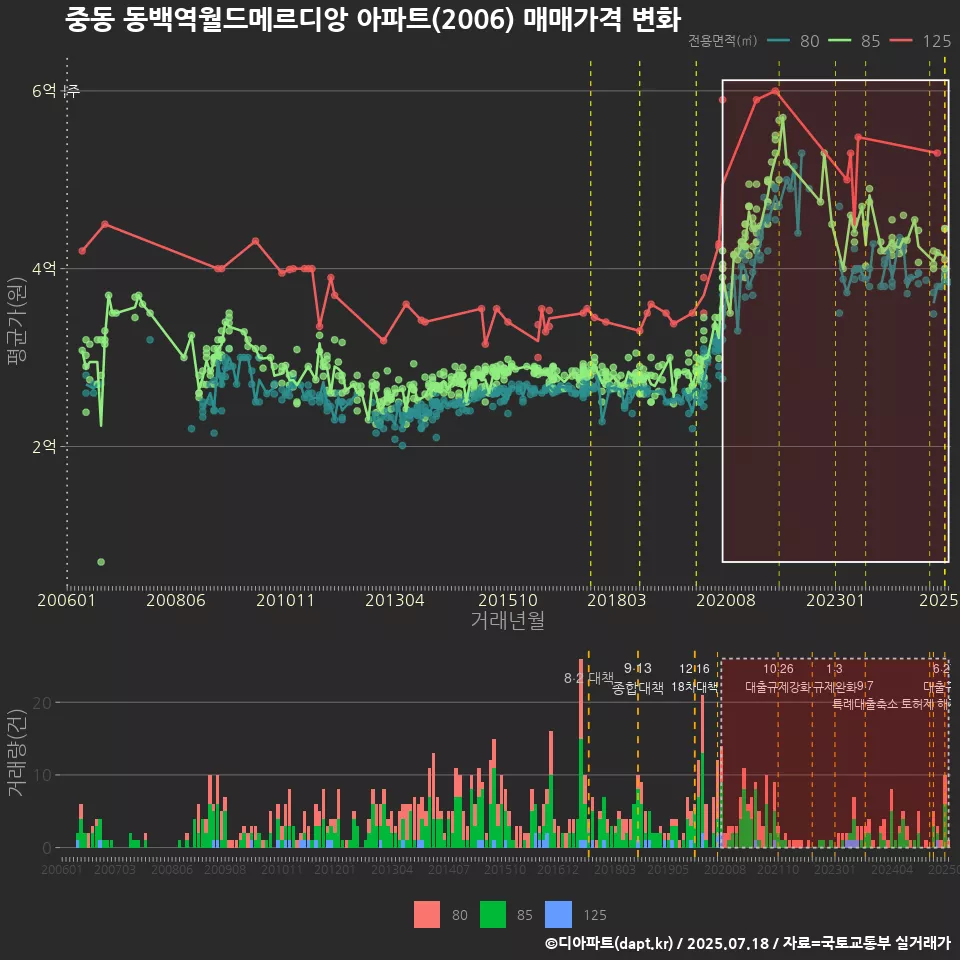Select 202301 on the price chart x-axis
This screenshot has height=960, width=960.
tap(835, 600)
